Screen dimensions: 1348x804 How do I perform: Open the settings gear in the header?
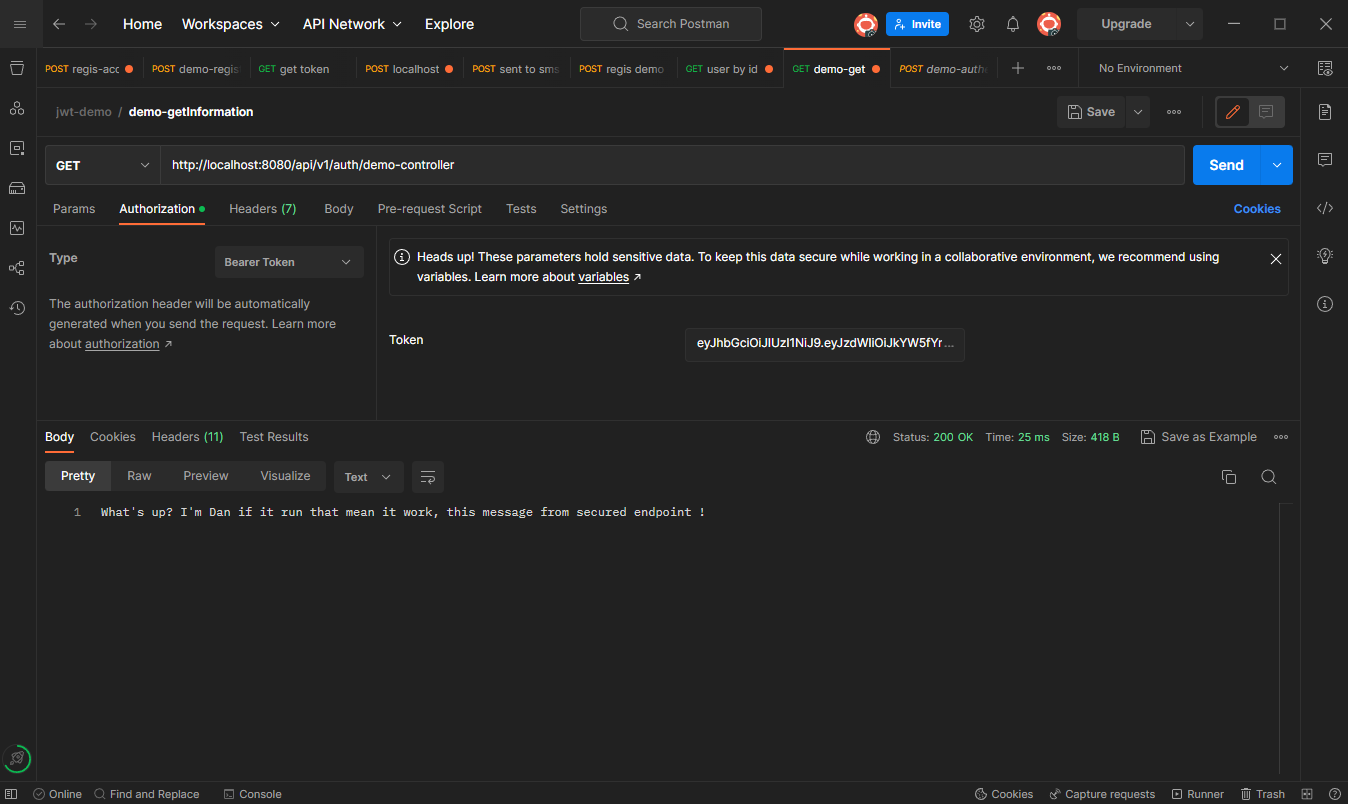coord(976,23)
